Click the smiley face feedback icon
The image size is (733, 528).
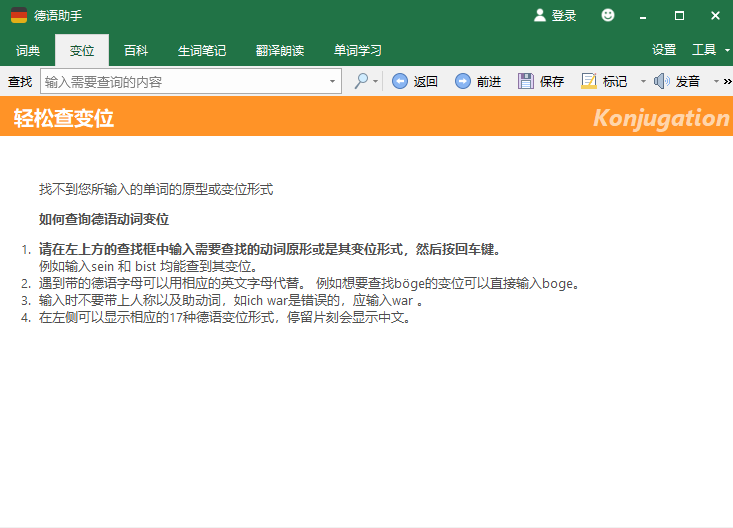click(608, 15)
